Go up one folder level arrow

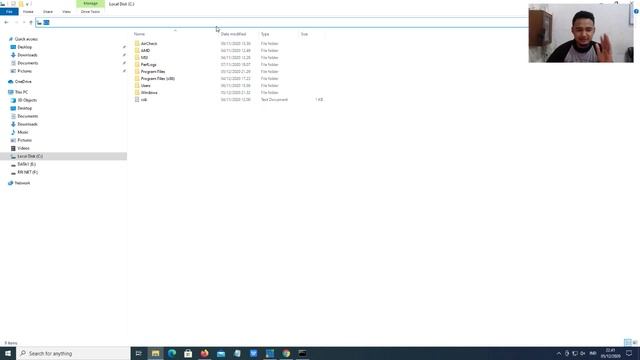click(31, 22)
